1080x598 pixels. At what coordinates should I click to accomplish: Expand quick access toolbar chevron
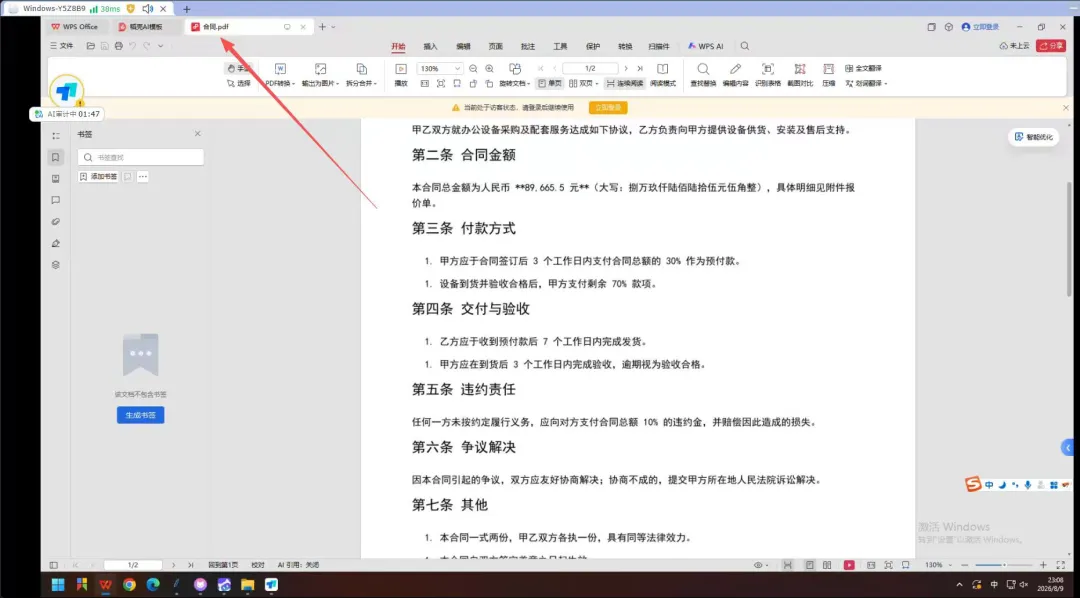160,46
